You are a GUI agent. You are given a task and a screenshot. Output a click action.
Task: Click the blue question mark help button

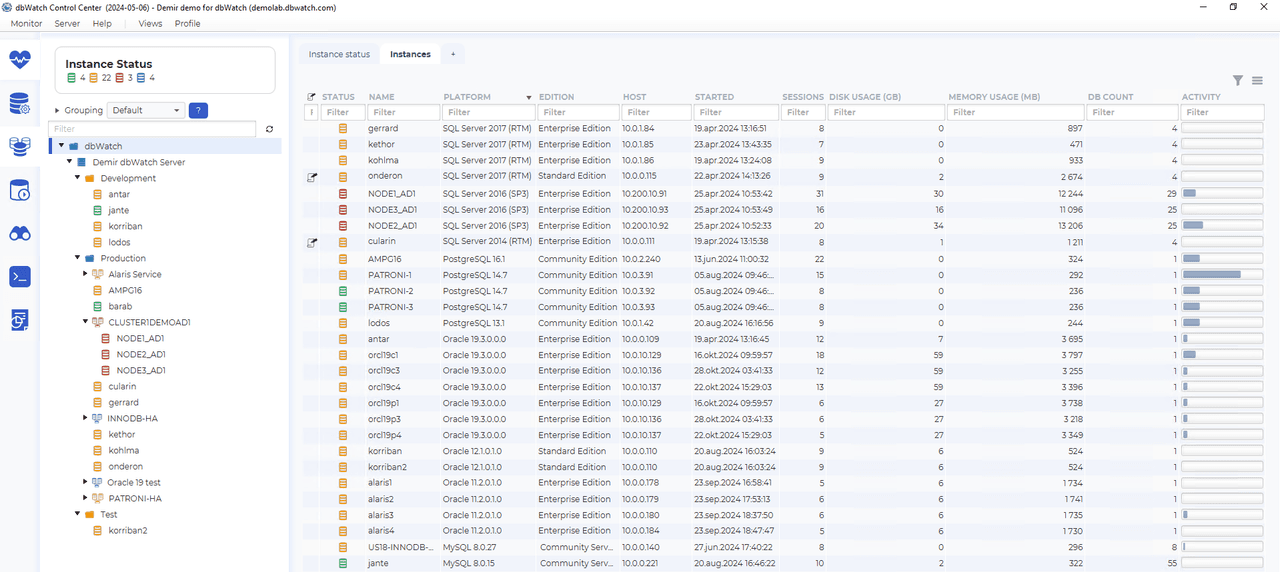[x=198, y=110]
